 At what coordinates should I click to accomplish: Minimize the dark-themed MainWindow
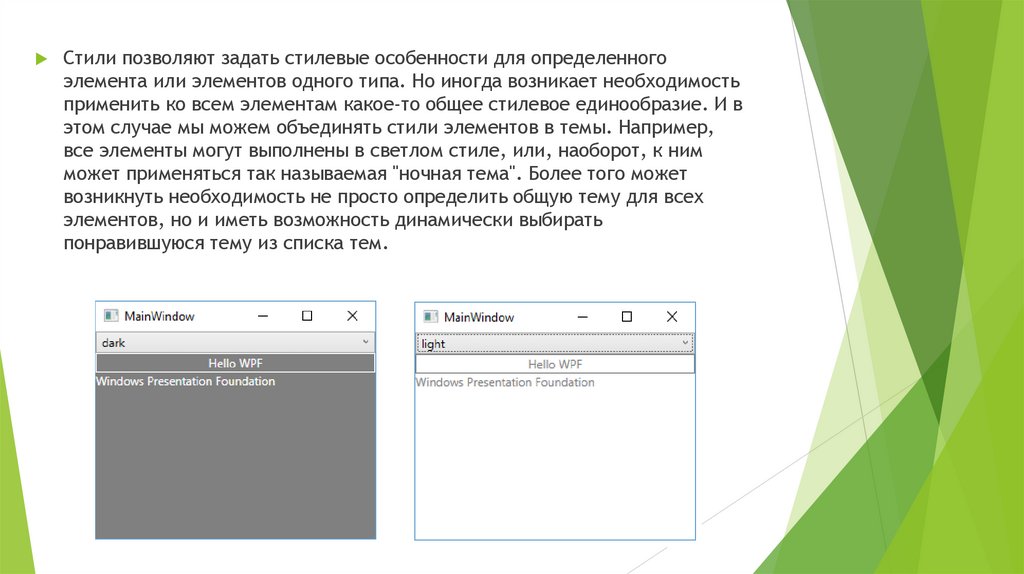tap(263, 316)
